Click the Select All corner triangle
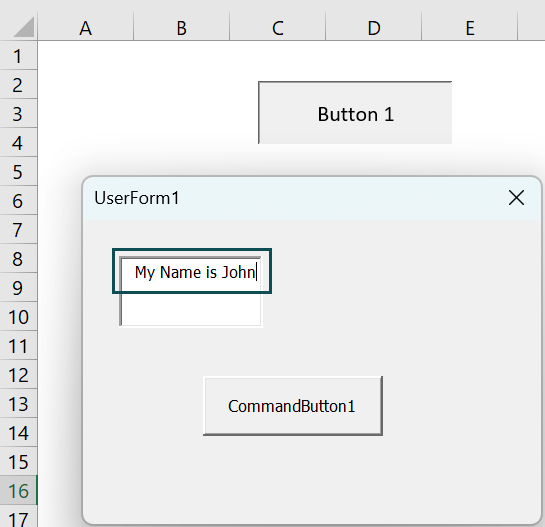This screenshot has height=527, width=545. (24, 27)
